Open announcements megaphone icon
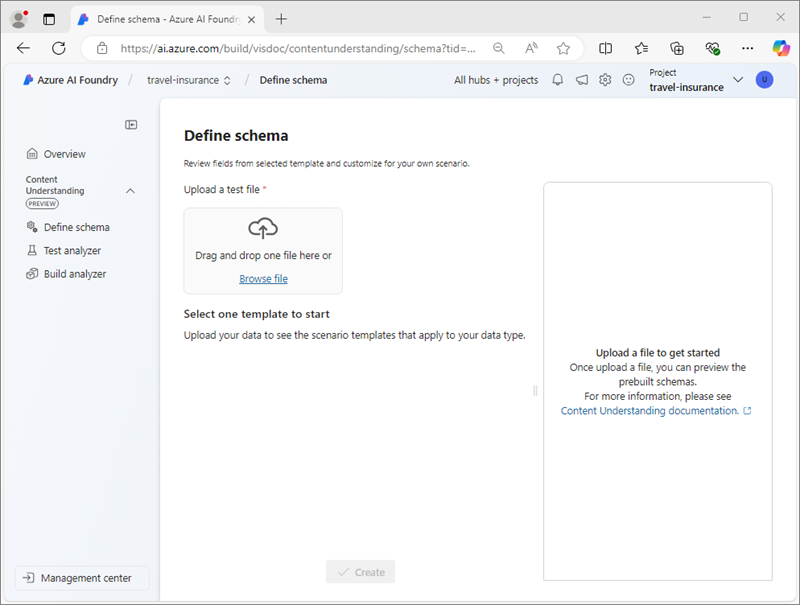Viewport: 800px width, 605px height. [582, 80]
